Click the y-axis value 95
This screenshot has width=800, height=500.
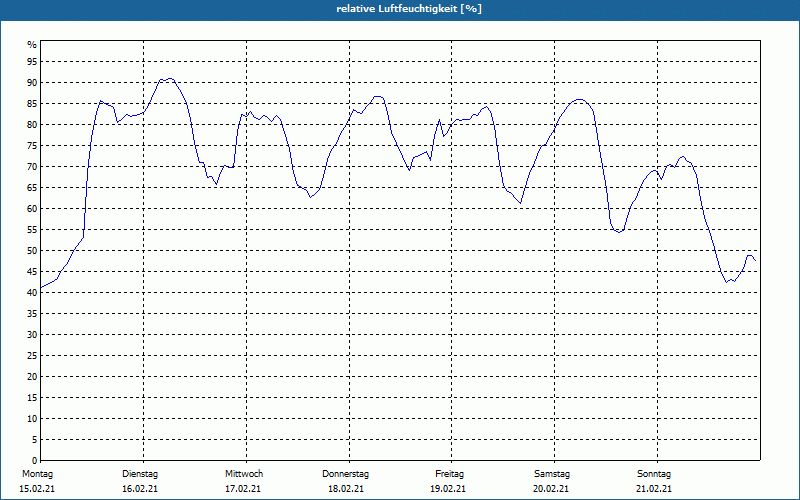coord(32,62)
